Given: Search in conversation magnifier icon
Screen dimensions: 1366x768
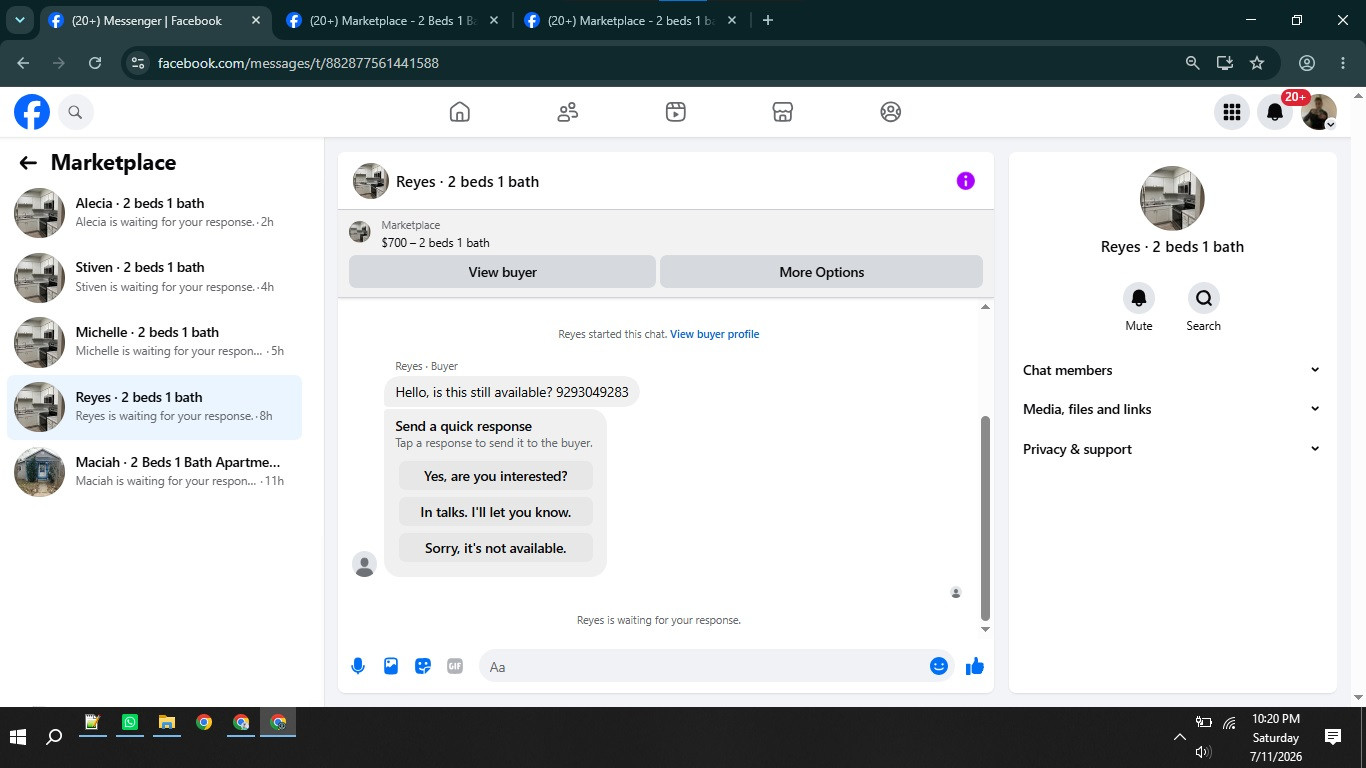Looking at the screenshot, I should 1204,298.
